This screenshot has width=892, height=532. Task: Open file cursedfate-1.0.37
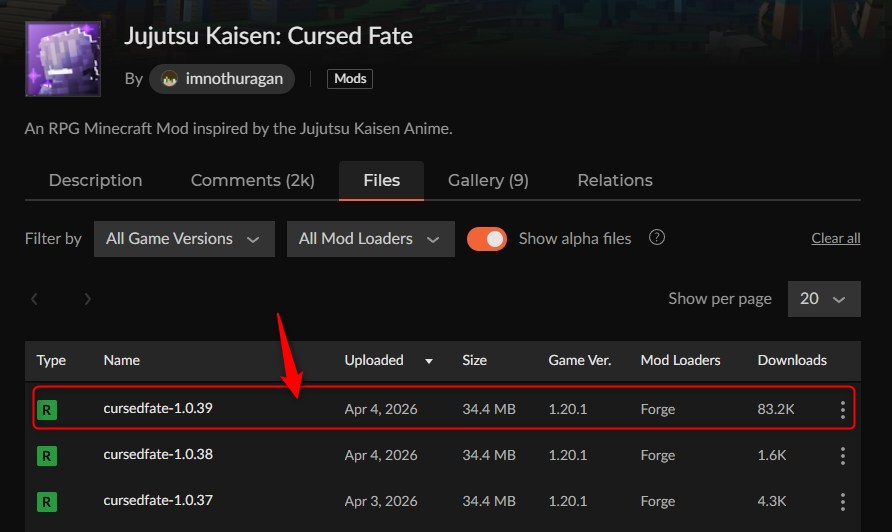158,500
